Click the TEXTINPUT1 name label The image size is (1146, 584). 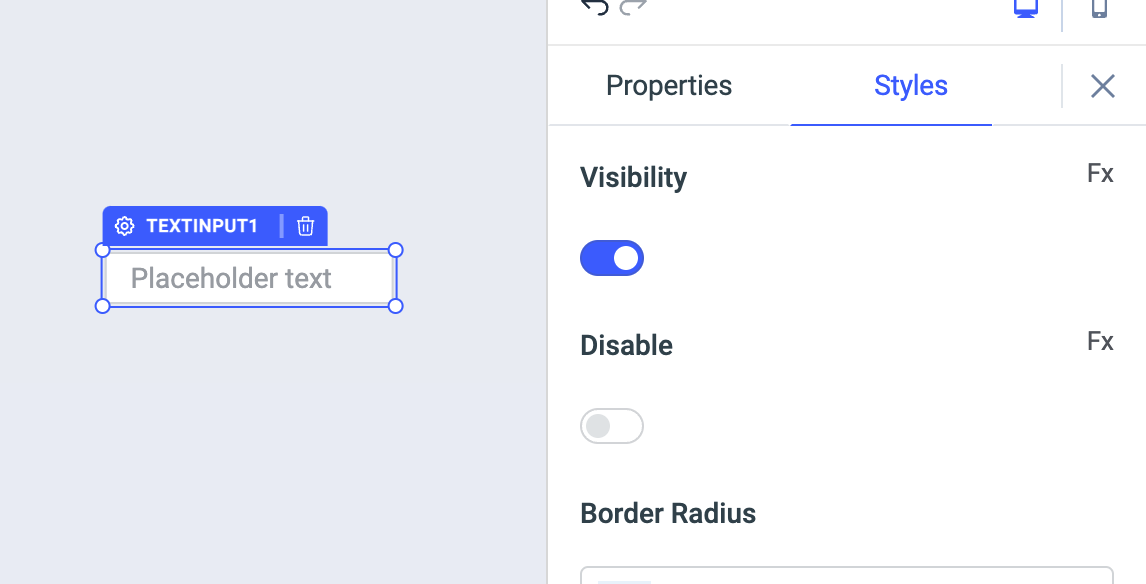click(x=205, y=225)
